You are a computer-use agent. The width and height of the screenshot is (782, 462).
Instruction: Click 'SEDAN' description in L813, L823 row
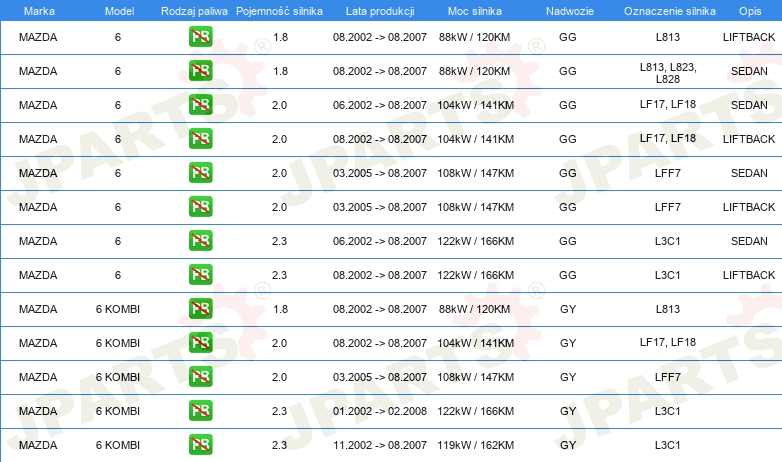click(x=749, y=71)
